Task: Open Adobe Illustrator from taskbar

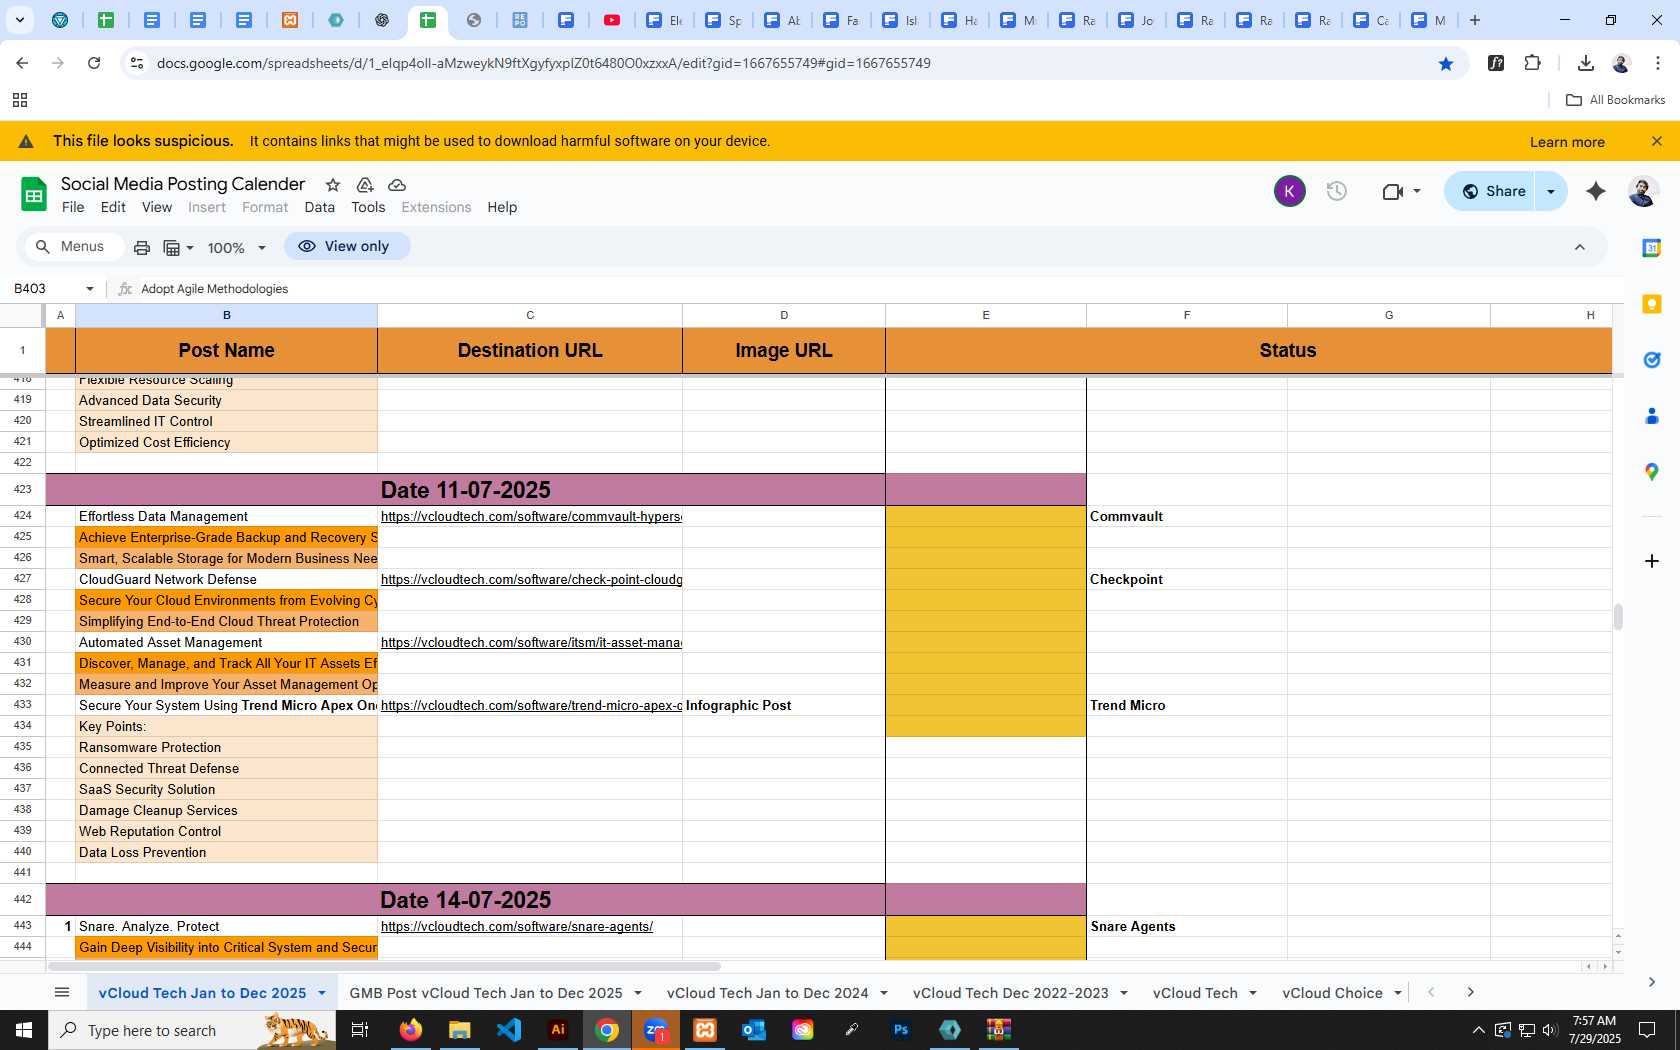Action: point(558,1029)
